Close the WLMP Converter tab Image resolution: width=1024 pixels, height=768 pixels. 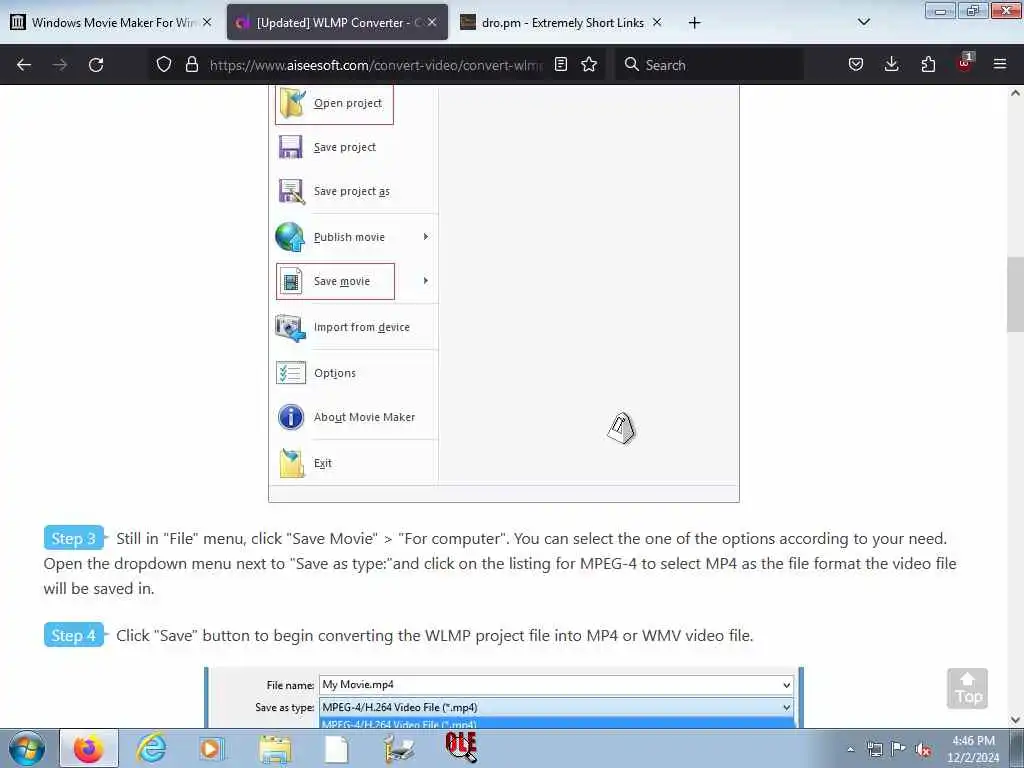click(432, 22)
